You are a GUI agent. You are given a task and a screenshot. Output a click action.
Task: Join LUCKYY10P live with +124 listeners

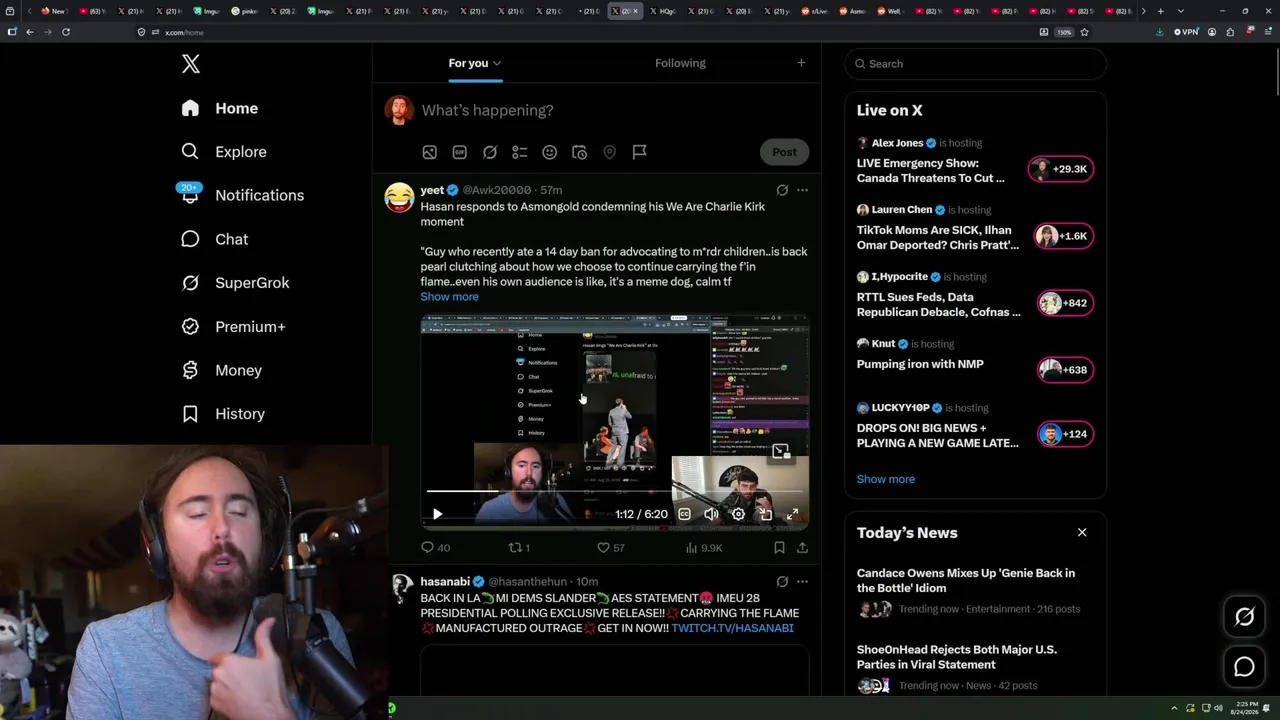[1064, 434]
